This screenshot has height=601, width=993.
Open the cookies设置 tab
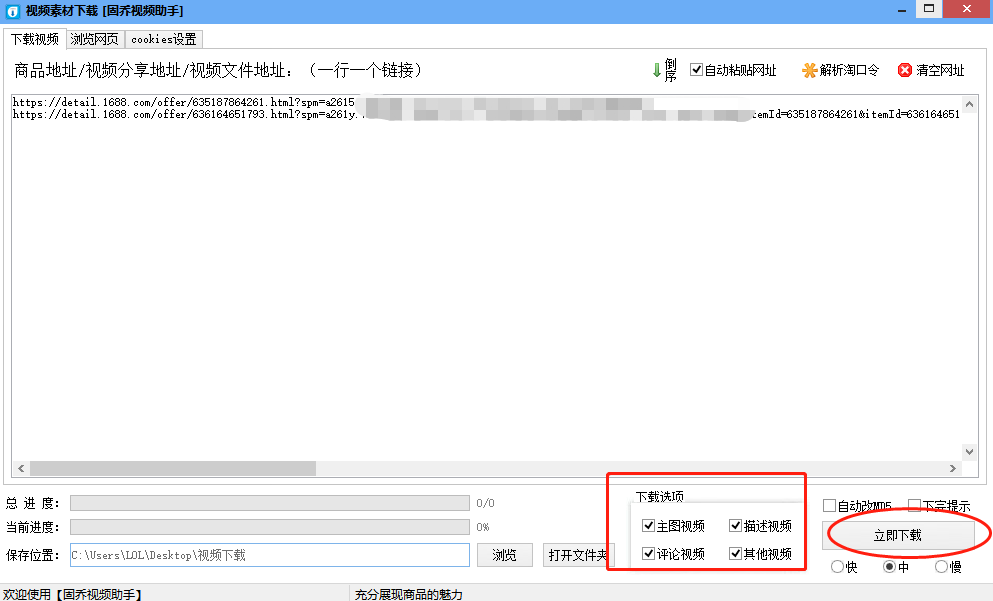pyautogui.click(x=163, y=39)
